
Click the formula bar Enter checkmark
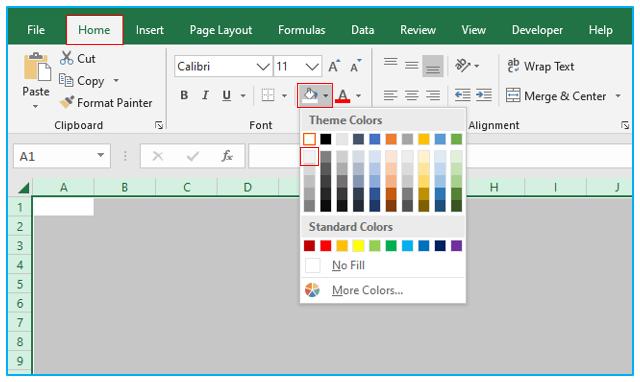click(193, 156)
